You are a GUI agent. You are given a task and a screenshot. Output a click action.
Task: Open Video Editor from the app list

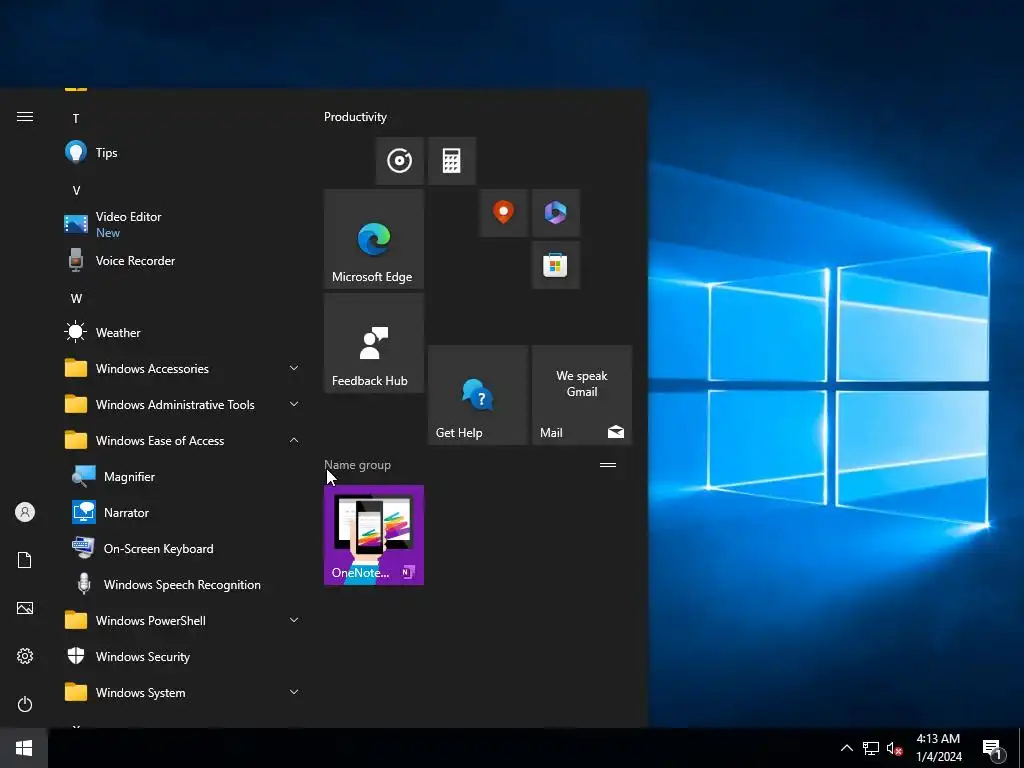[x=183, y=224]
